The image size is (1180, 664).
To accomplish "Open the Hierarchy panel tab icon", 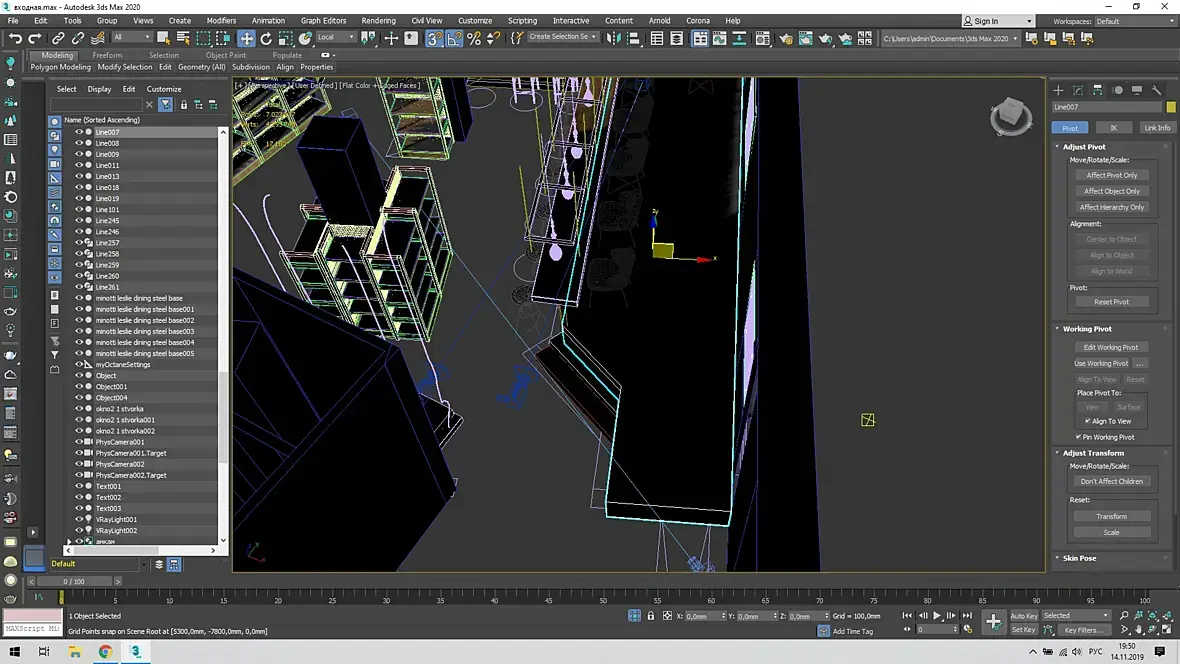I will tap(1097, 90).
